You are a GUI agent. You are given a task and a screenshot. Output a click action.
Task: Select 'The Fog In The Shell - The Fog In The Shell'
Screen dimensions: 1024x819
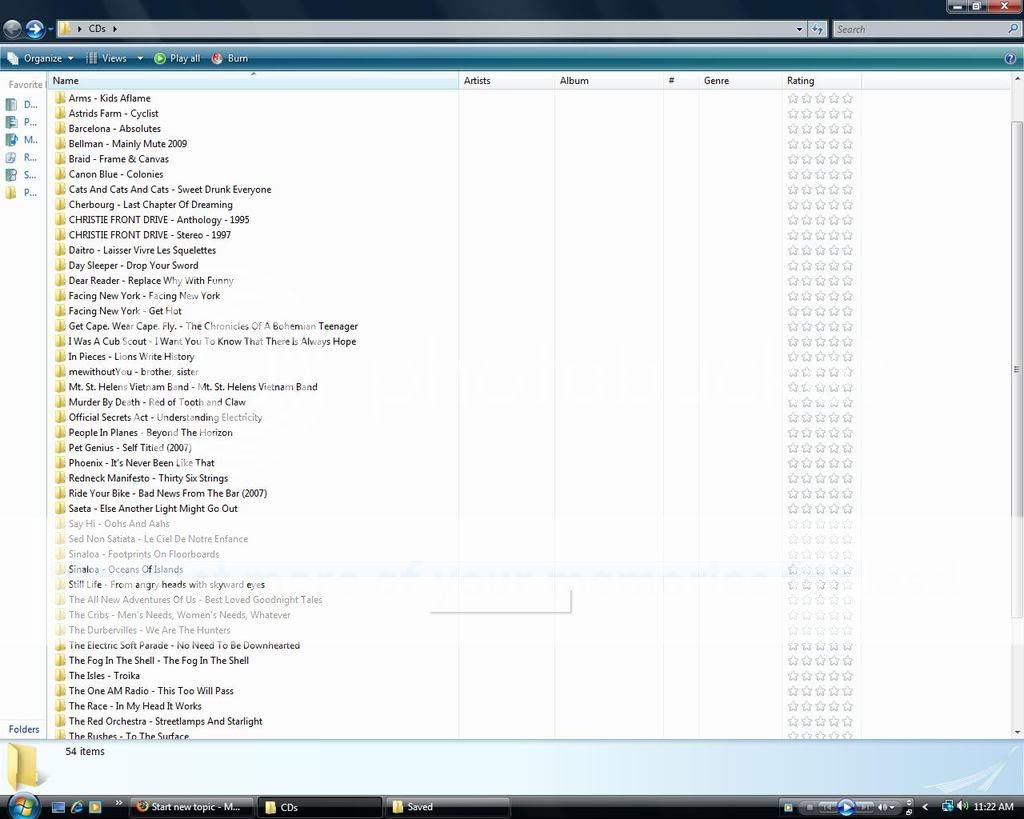(159, 660)
